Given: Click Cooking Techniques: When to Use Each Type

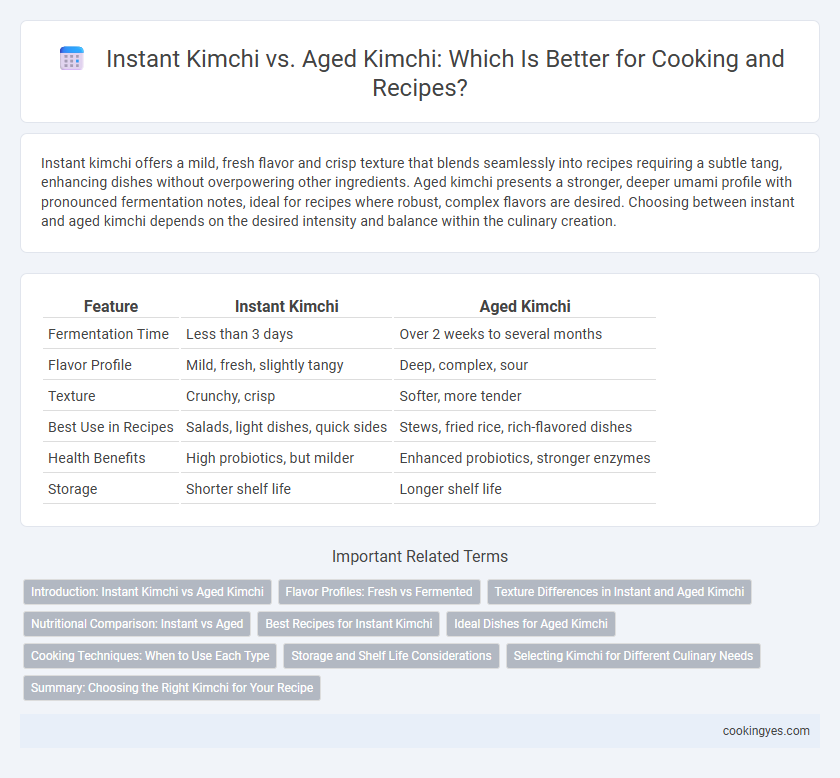Looking at the screenshot, I should pyautogui.click(x=150, y=656).
